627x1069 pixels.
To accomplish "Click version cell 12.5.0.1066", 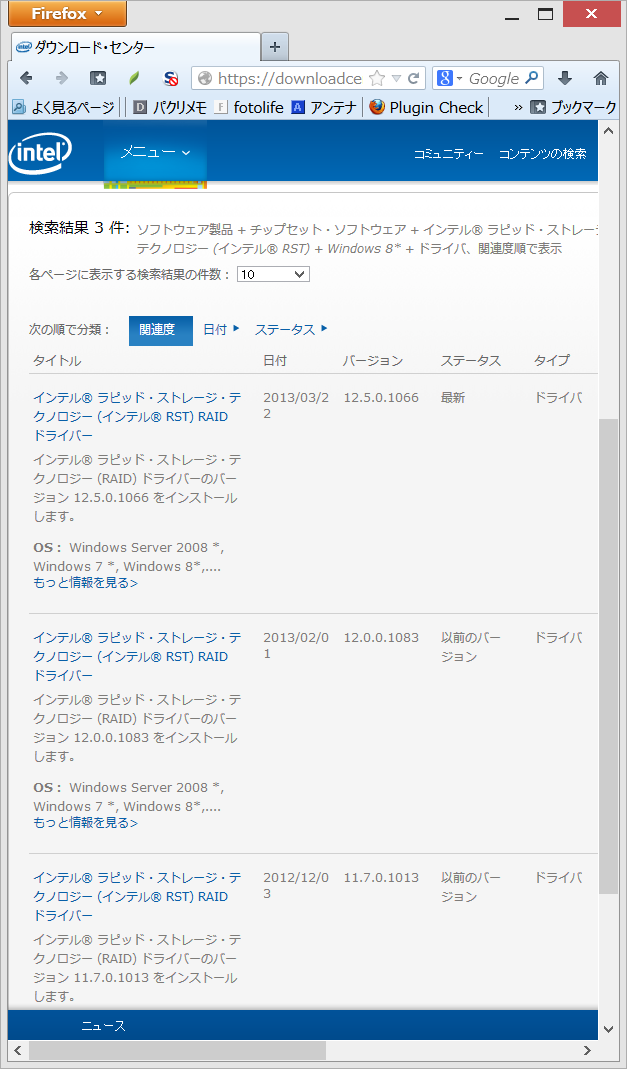I will [x=381, y=397].
